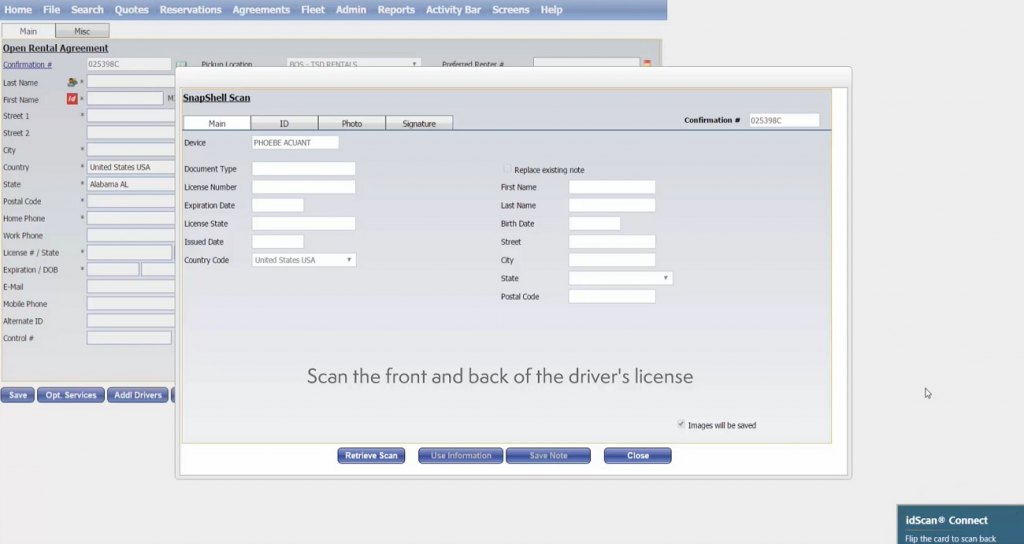Click the Last Name field in SnapShell Scan

[x=612, y=205]
